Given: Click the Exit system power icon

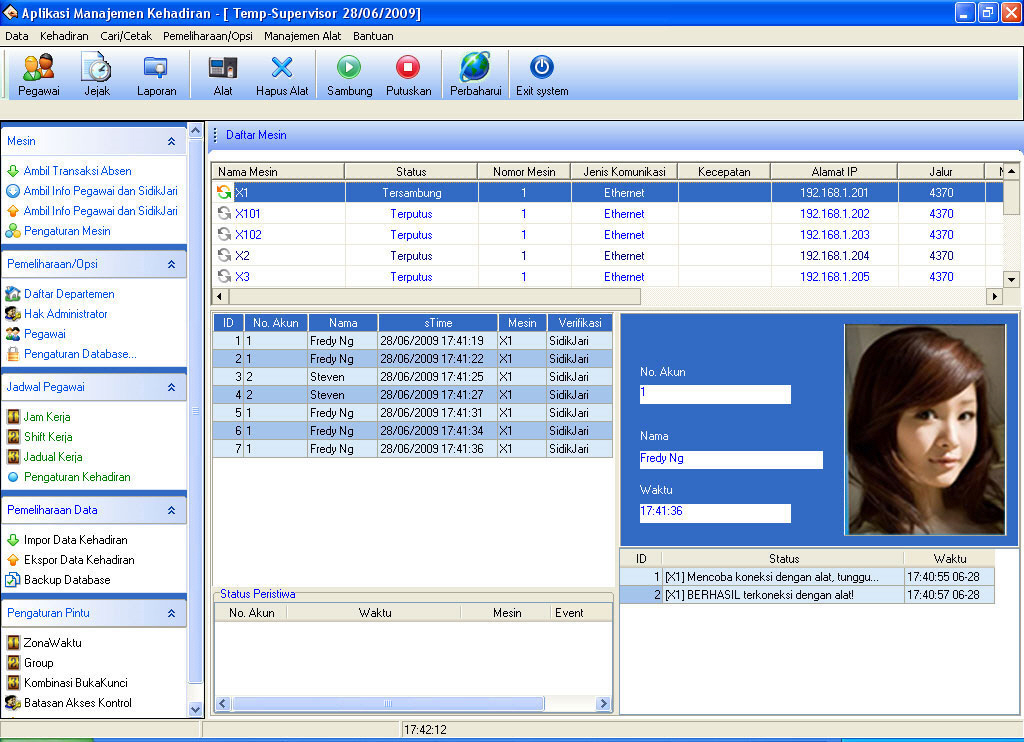Looking at the screenshot, I should coord(542,75).
